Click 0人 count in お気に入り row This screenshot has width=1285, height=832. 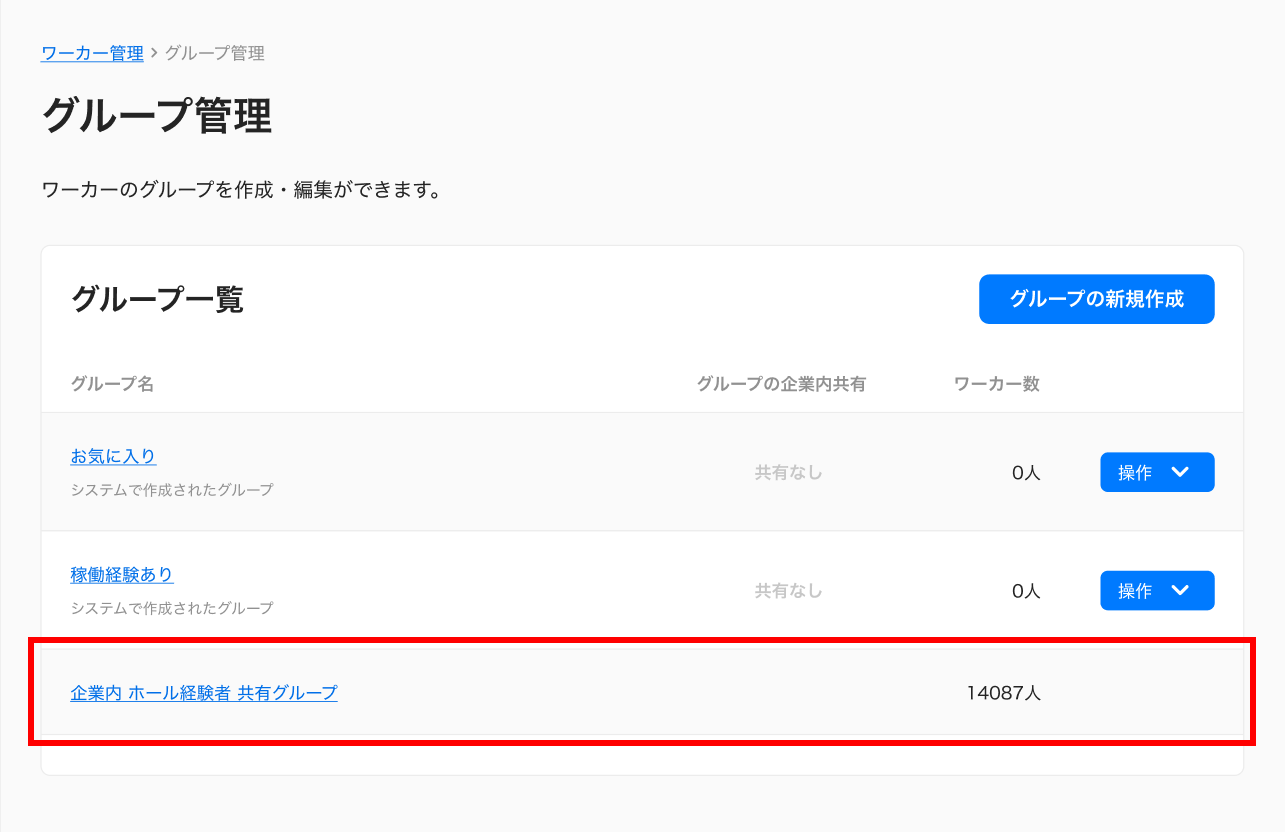point(1026,473)
